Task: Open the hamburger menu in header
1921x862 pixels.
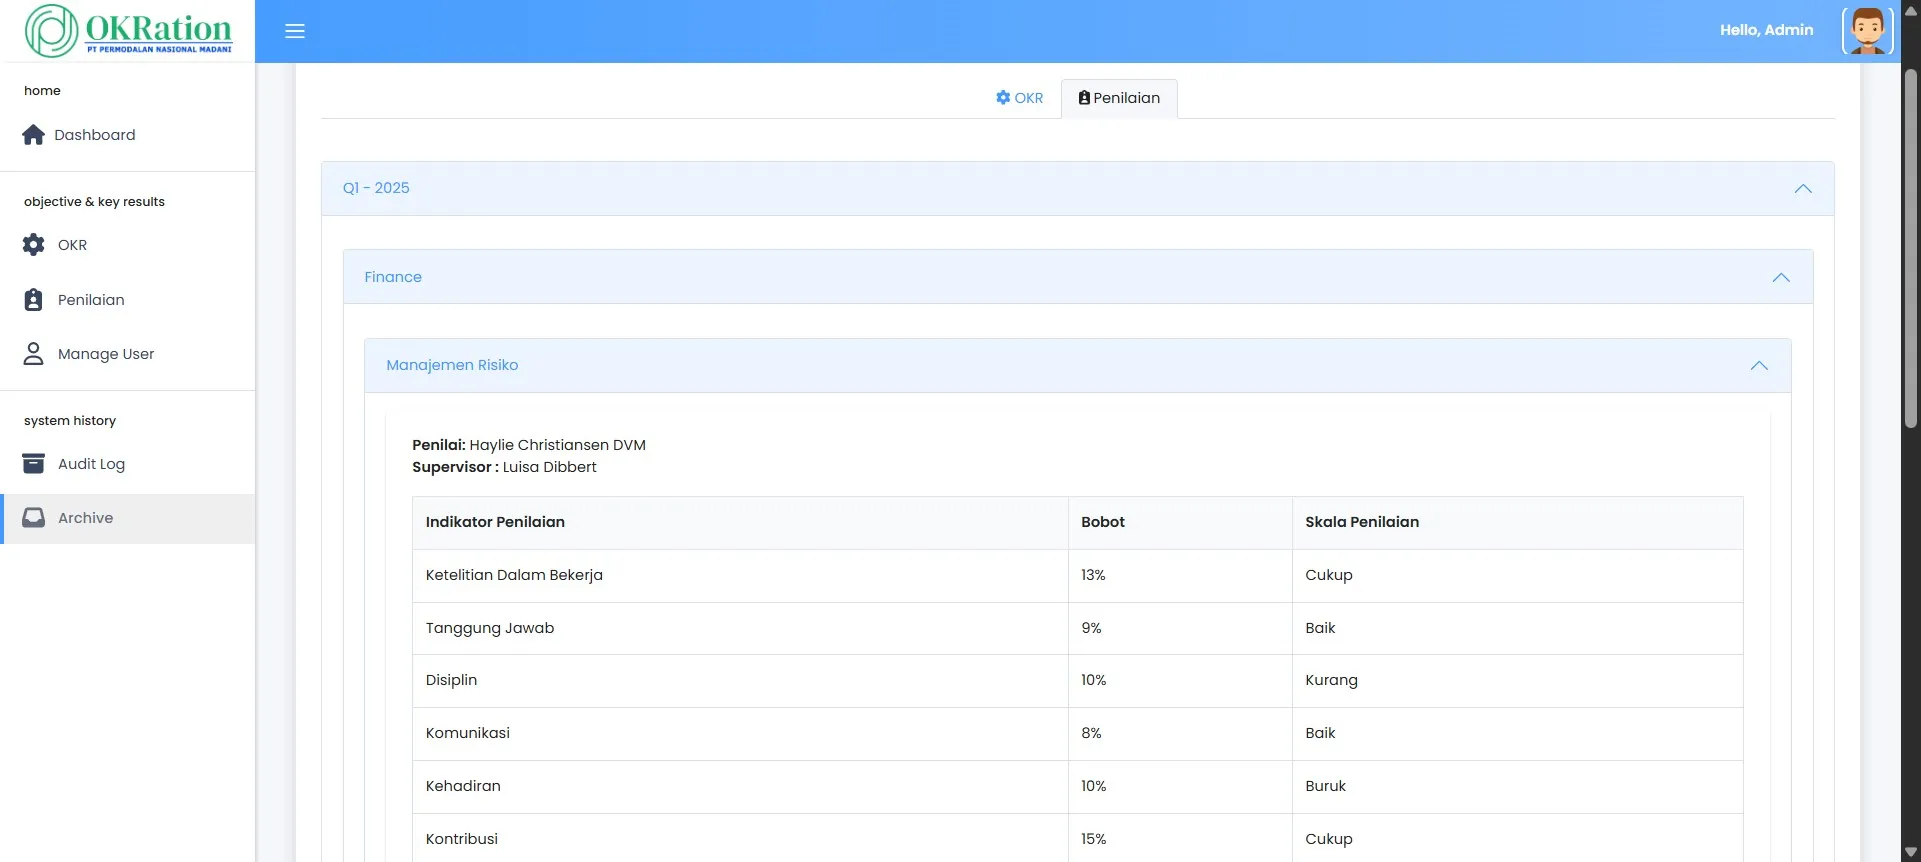Action: [x=295, y=31]
